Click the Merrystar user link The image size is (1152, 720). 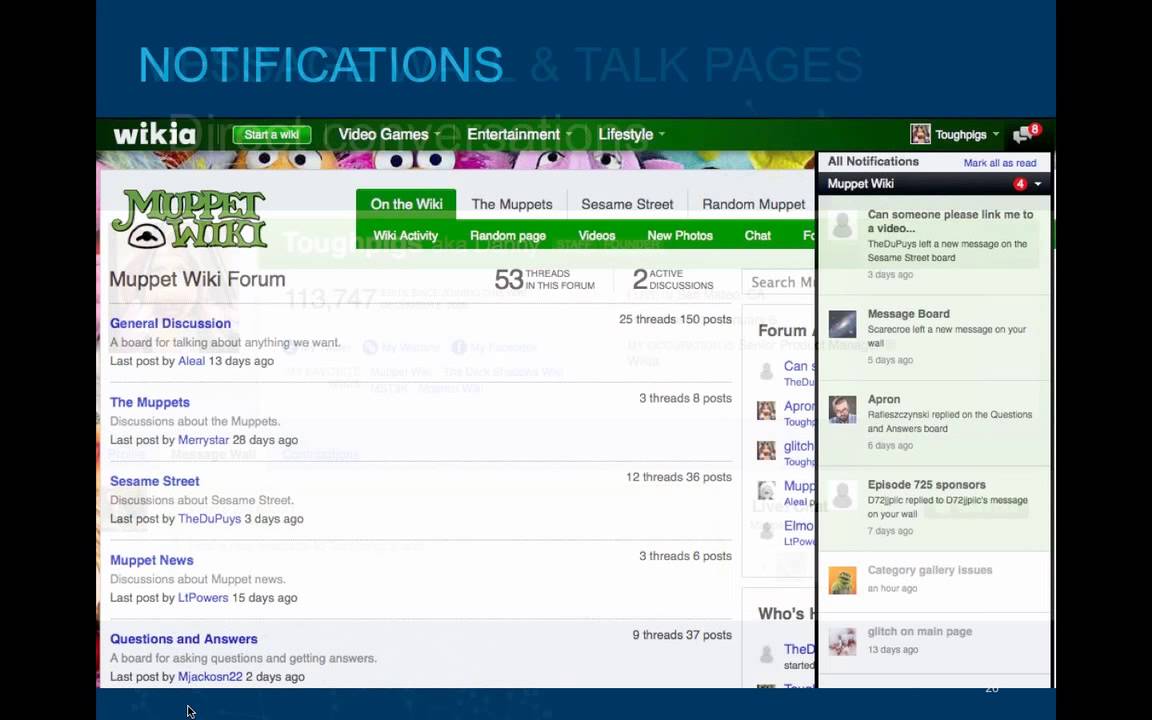tap(204, 440)
